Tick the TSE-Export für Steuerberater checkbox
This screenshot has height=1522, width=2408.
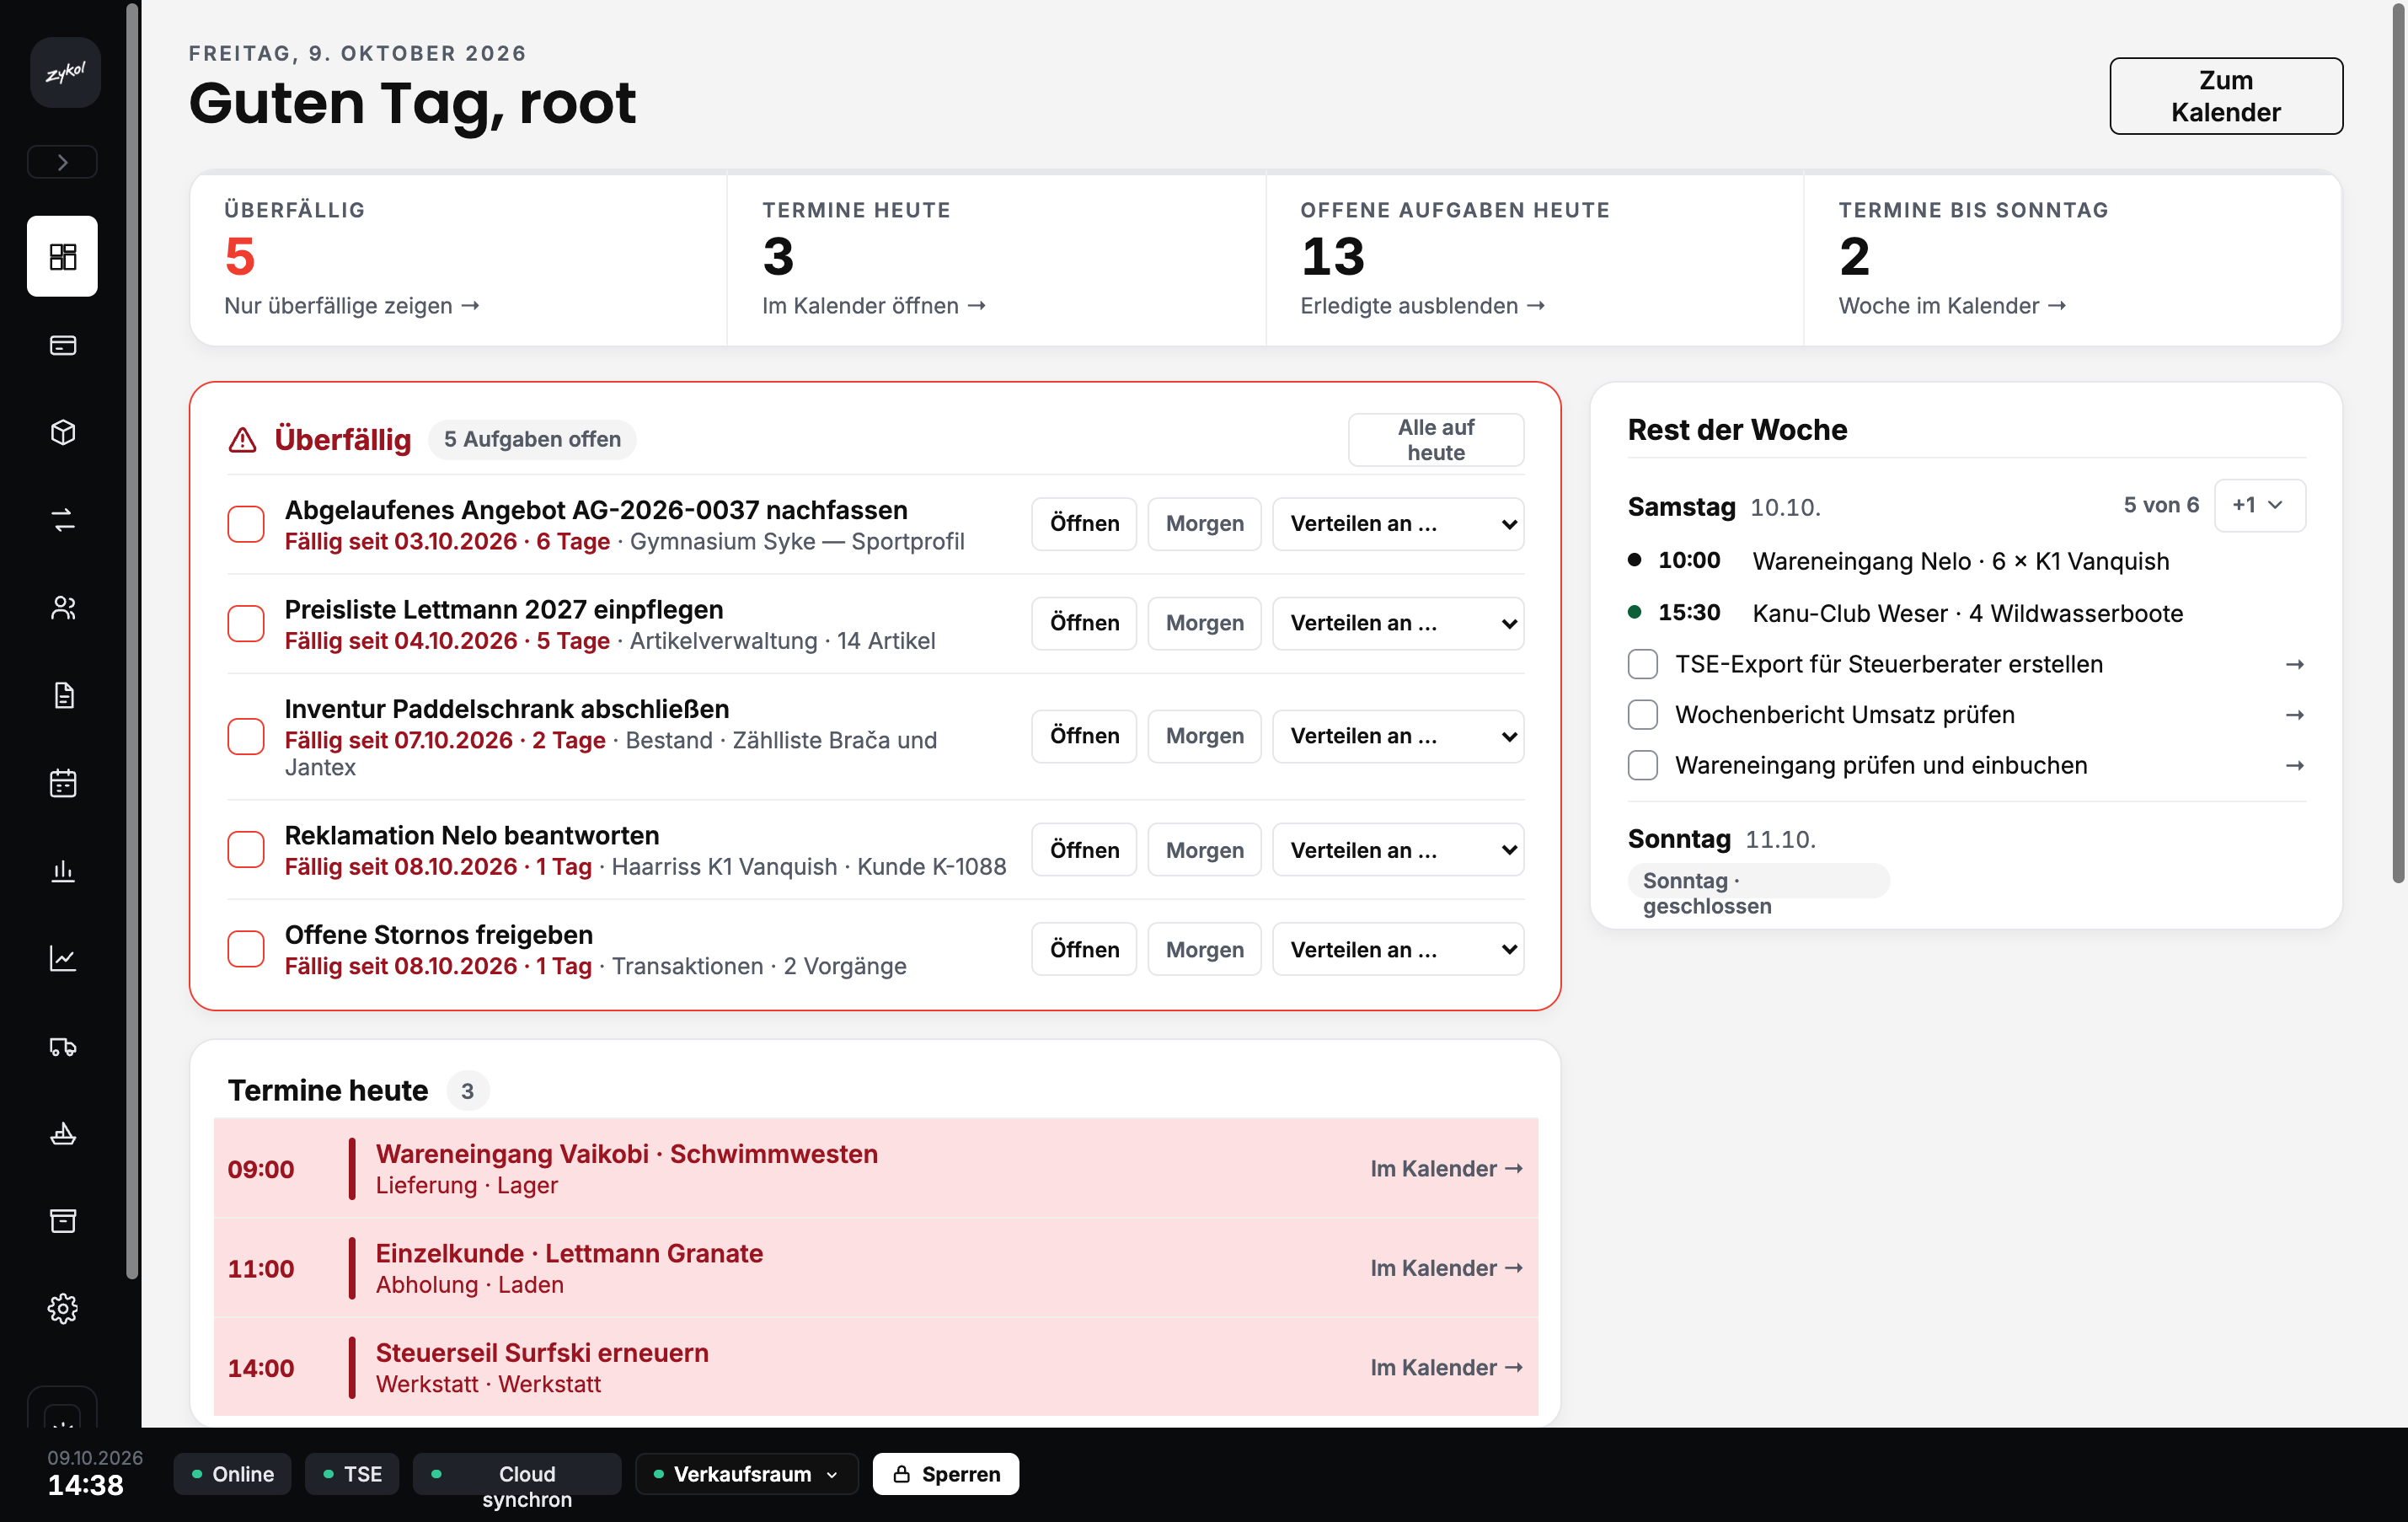pyautogui.click(x=1642, y=664)
